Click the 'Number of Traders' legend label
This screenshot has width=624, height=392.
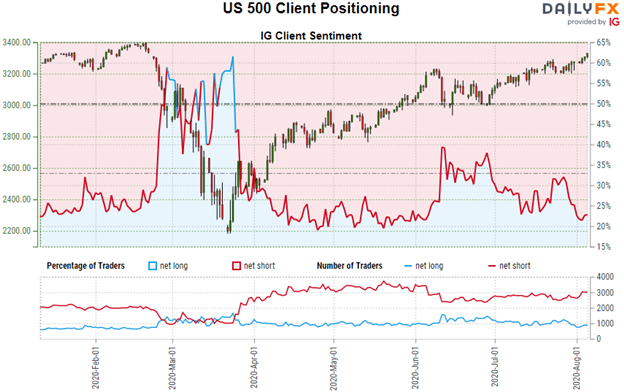click(x=349, y=266)
